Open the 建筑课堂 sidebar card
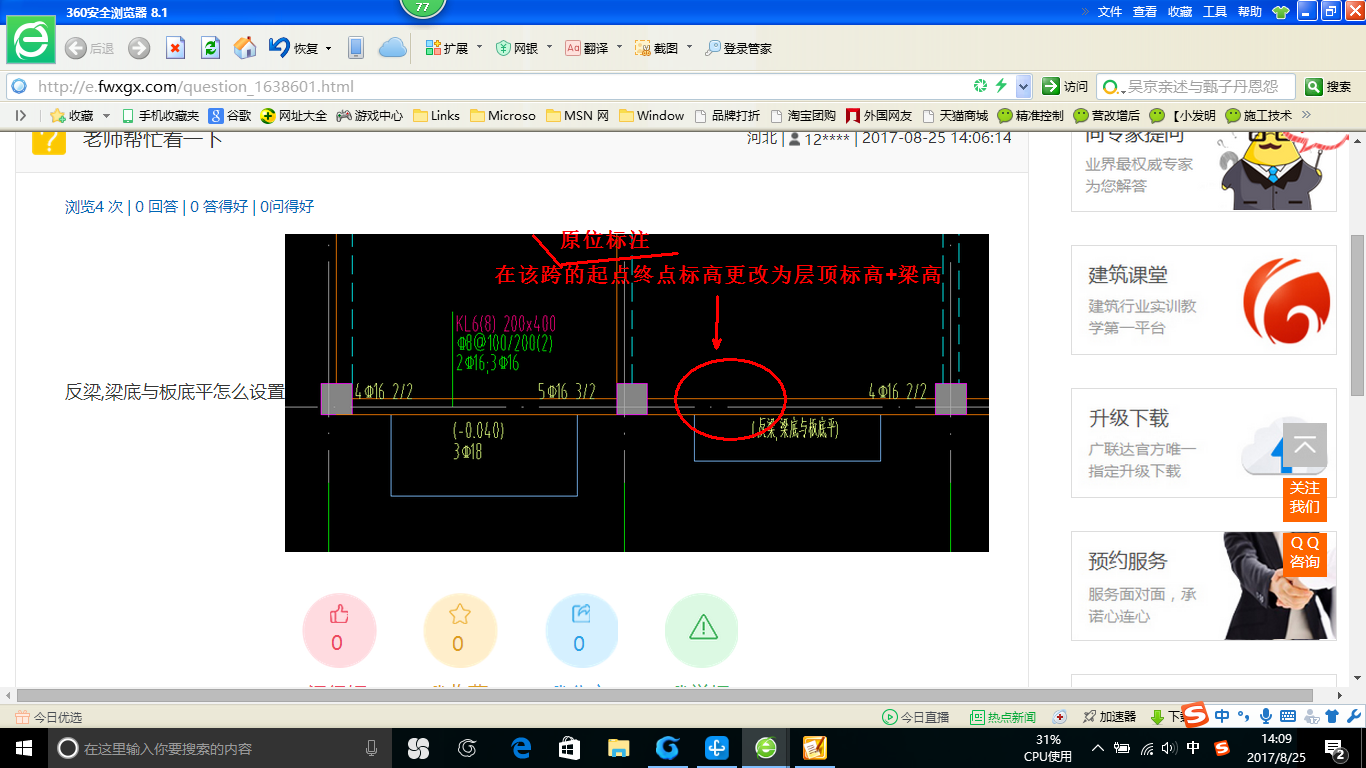 1204,300
